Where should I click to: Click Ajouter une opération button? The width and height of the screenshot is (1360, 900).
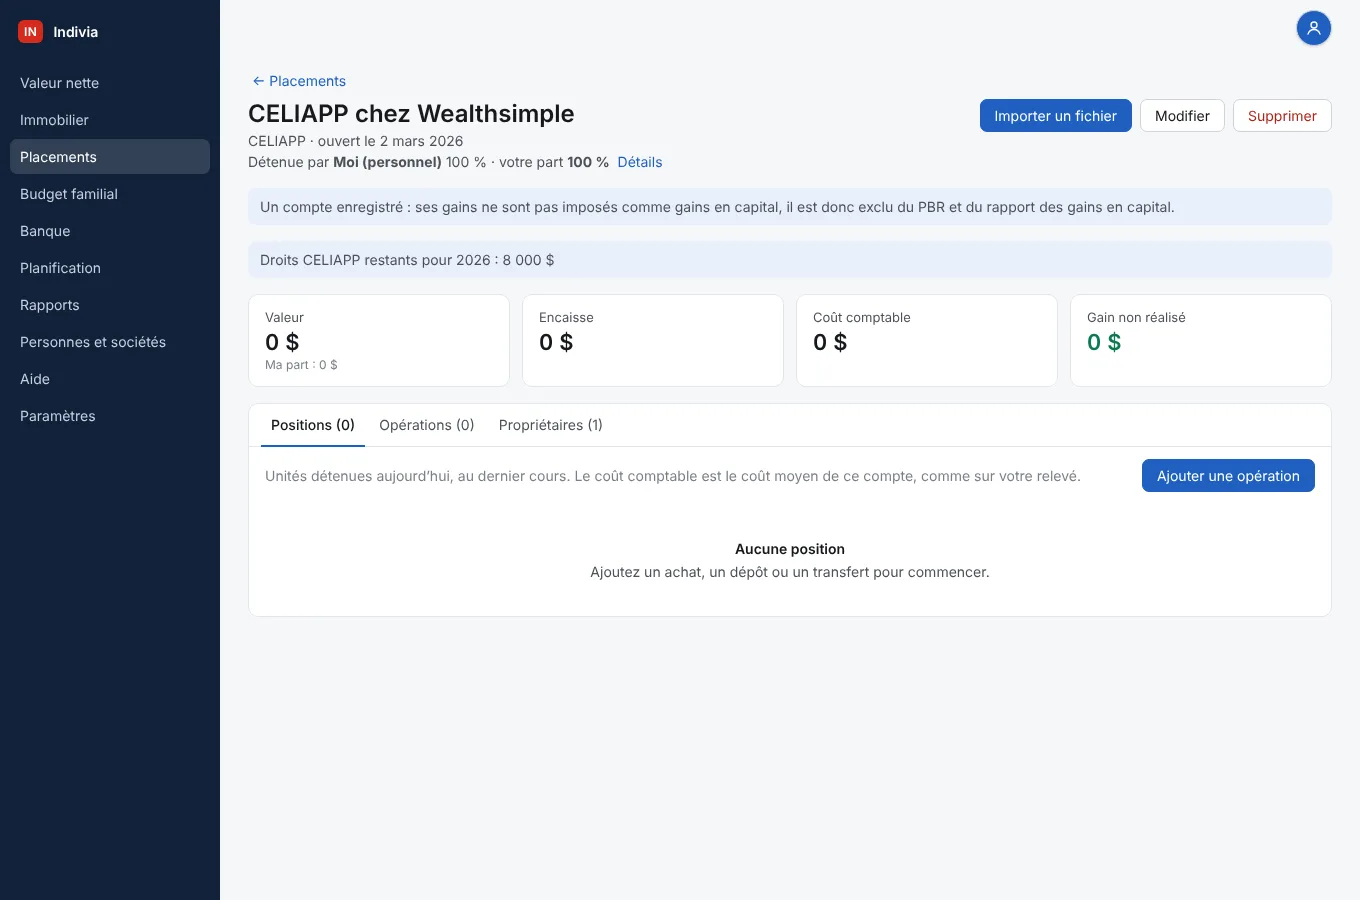pos(1228,476)
